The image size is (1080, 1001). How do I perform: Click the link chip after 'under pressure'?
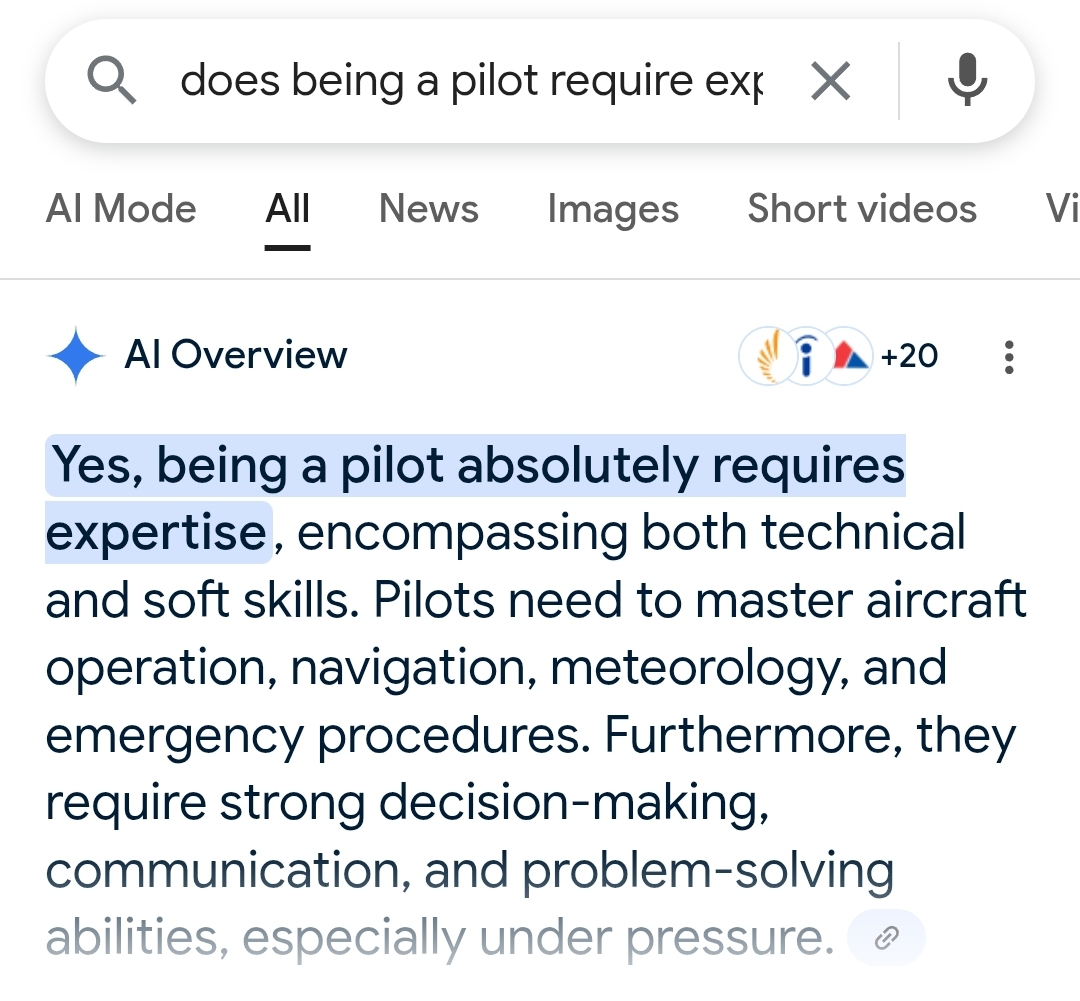pos(886,938)
